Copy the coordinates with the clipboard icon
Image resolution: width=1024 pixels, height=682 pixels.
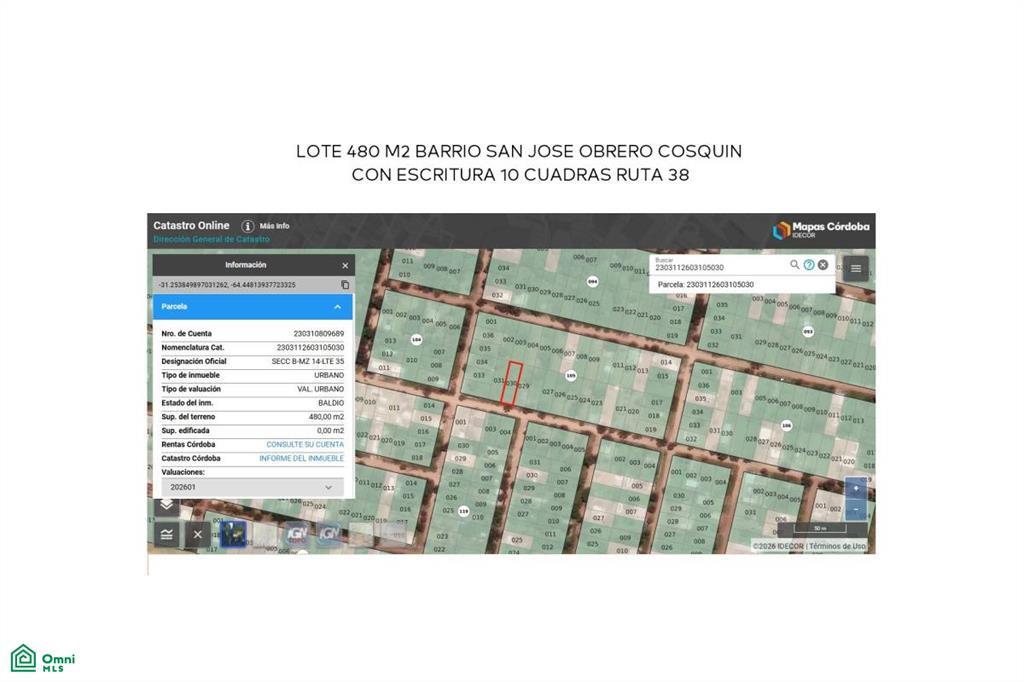[x=345, y=285]
